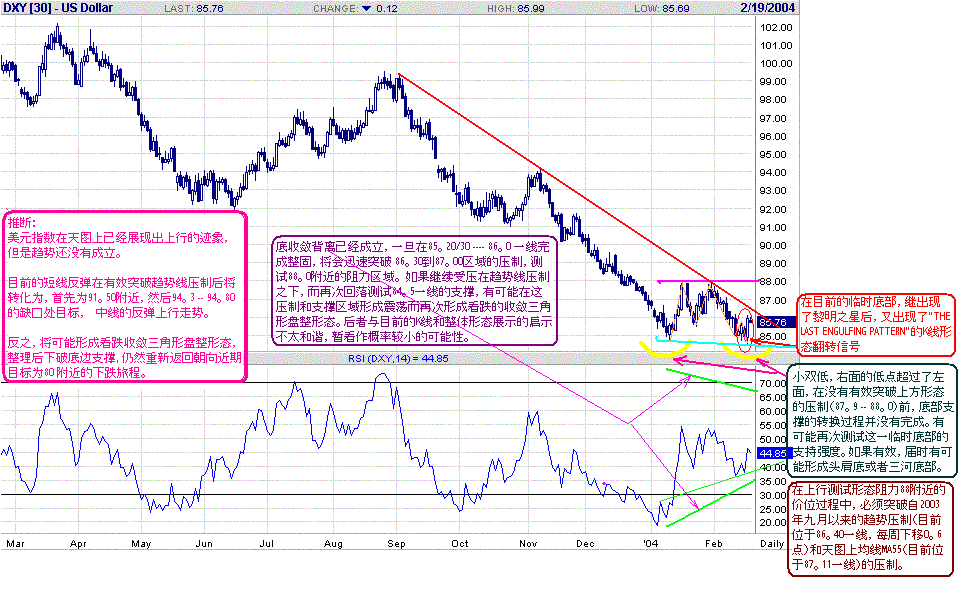The image size is (960, 591).
Task: Click the 94.00 price axis label
Action: tap(773, 173)
